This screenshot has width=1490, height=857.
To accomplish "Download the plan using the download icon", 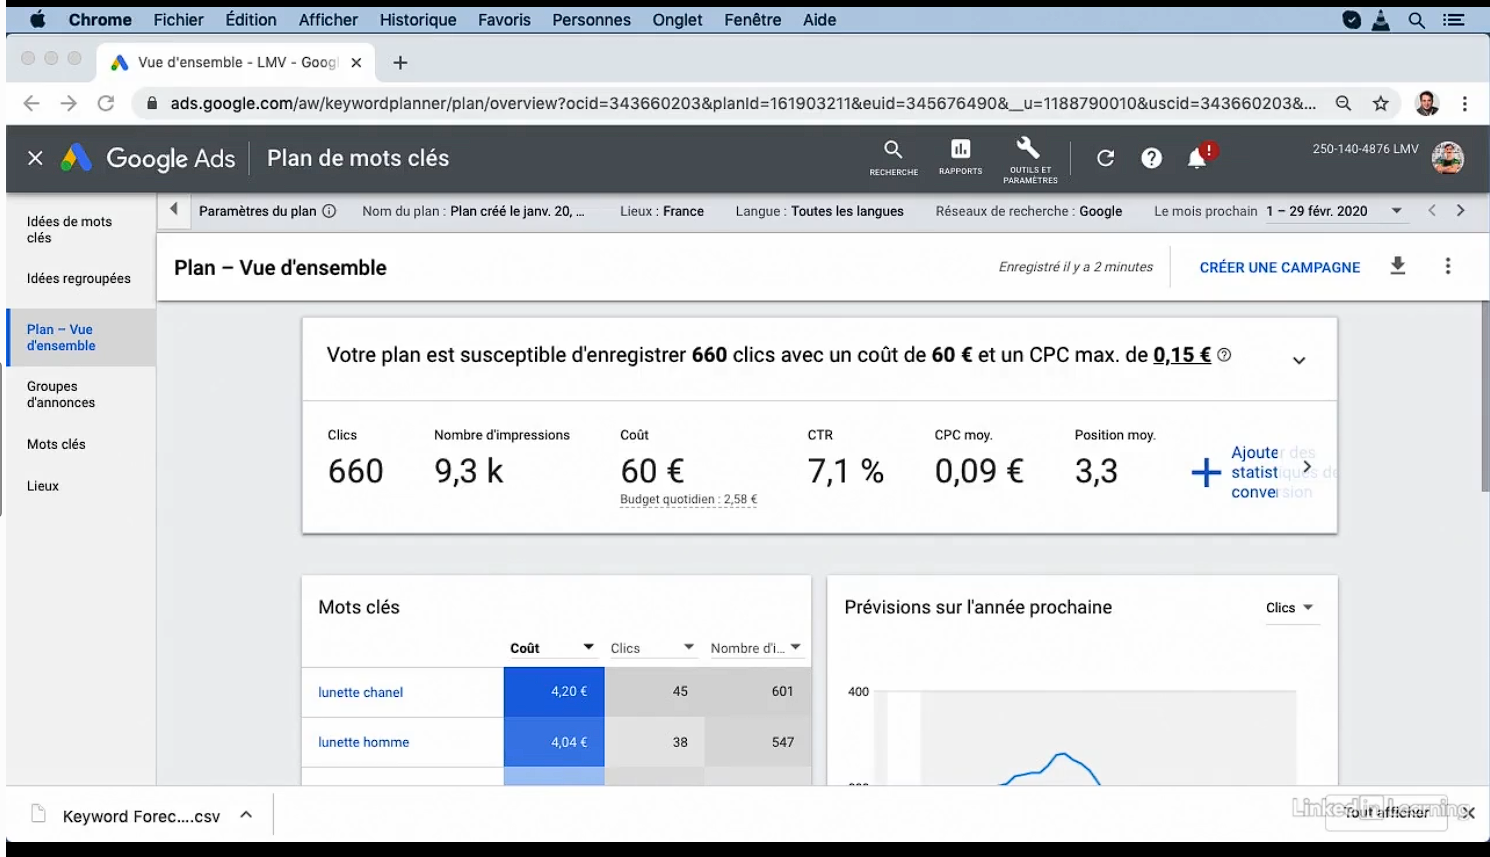I will pyautogui.click(x=1398, y=266).
